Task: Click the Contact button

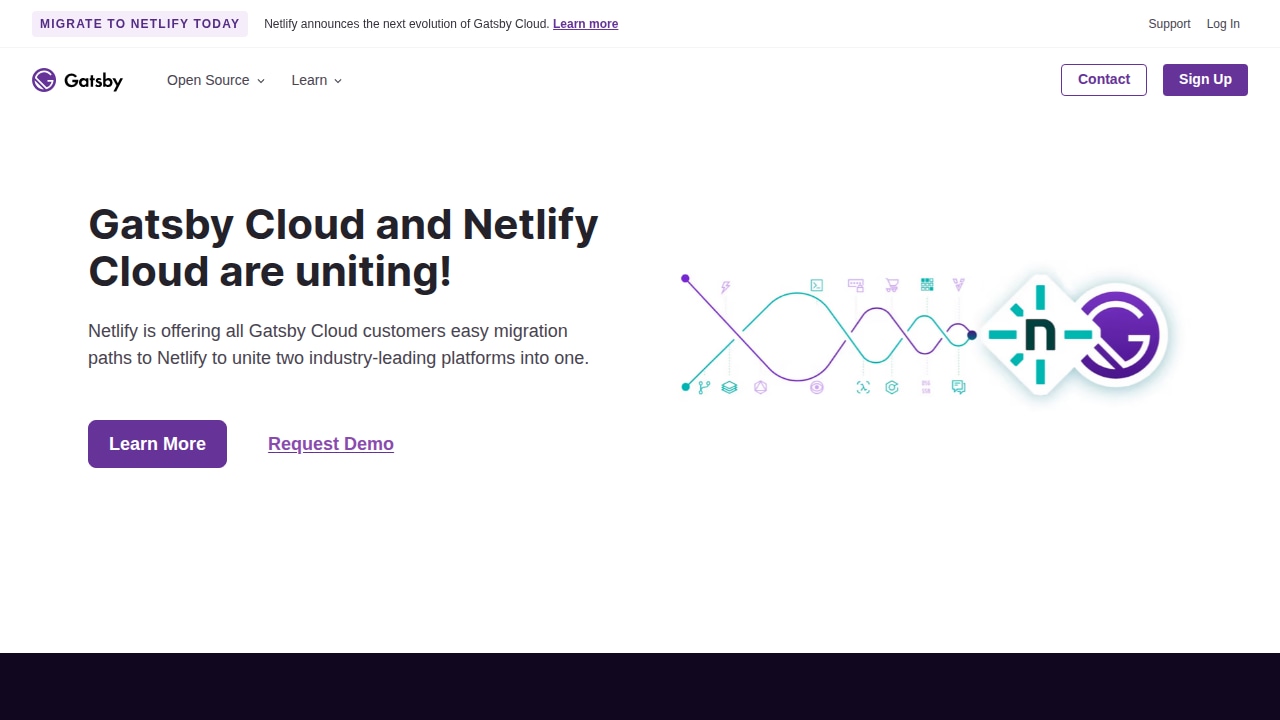Action: click(x=1104, y=80)
